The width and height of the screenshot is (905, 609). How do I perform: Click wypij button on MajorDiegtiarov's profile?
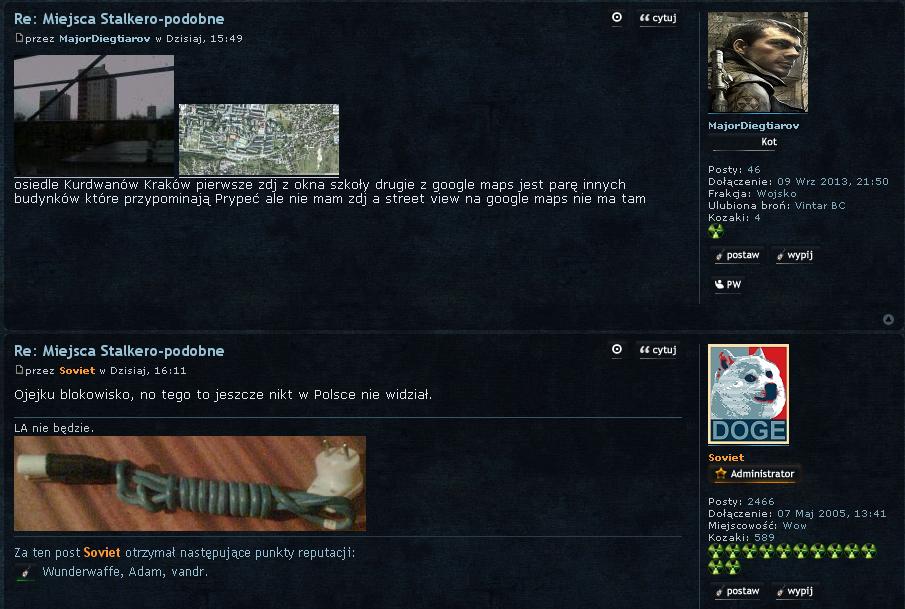click(795, 255)
